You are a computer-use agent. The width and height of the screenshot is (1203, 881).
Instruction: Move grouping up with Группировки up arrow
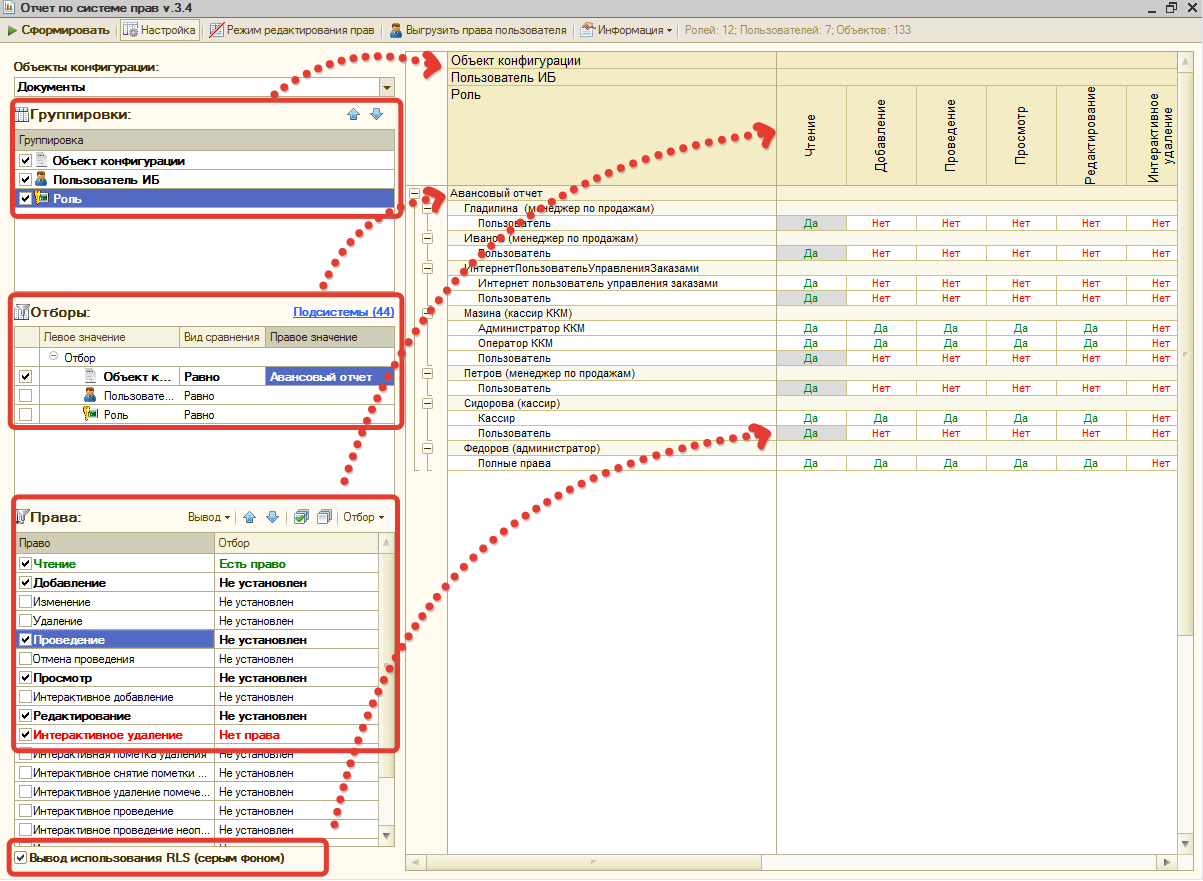(x=353, y=114)
